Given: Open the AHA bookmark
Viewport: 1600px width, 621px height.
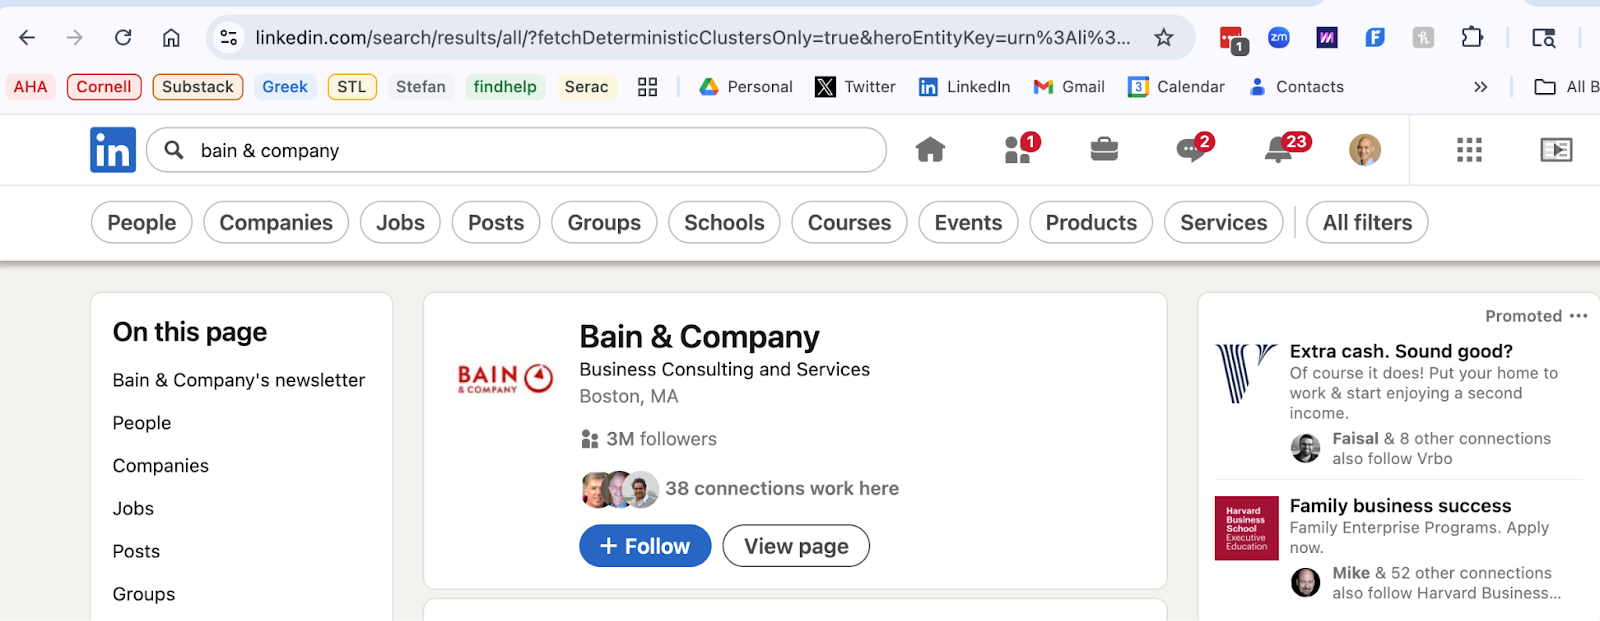Looking at the screenshot, I should (31, 87).
